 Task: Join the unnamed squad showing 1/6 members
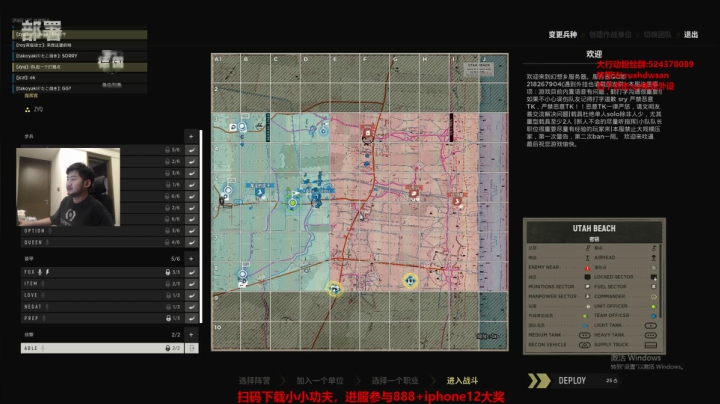point(191,184)
